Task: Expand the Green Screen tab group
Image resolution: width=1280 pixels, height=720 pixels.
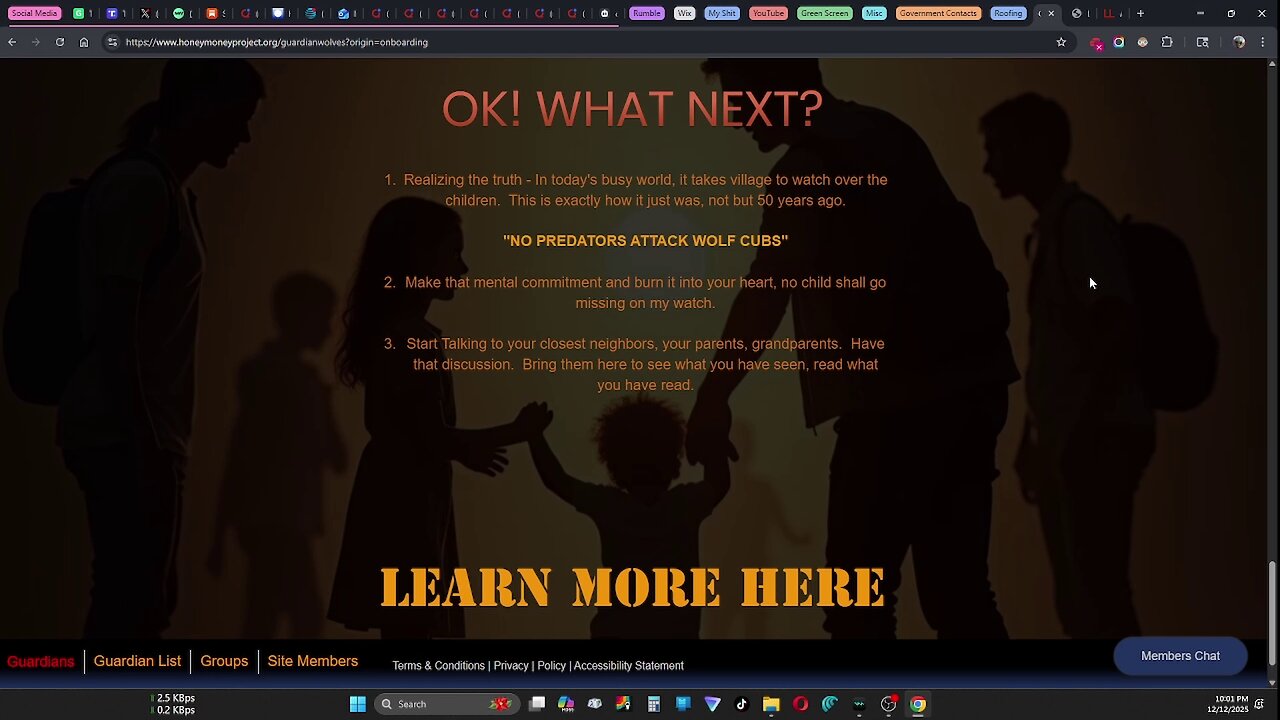Action: tap(824, 13)
